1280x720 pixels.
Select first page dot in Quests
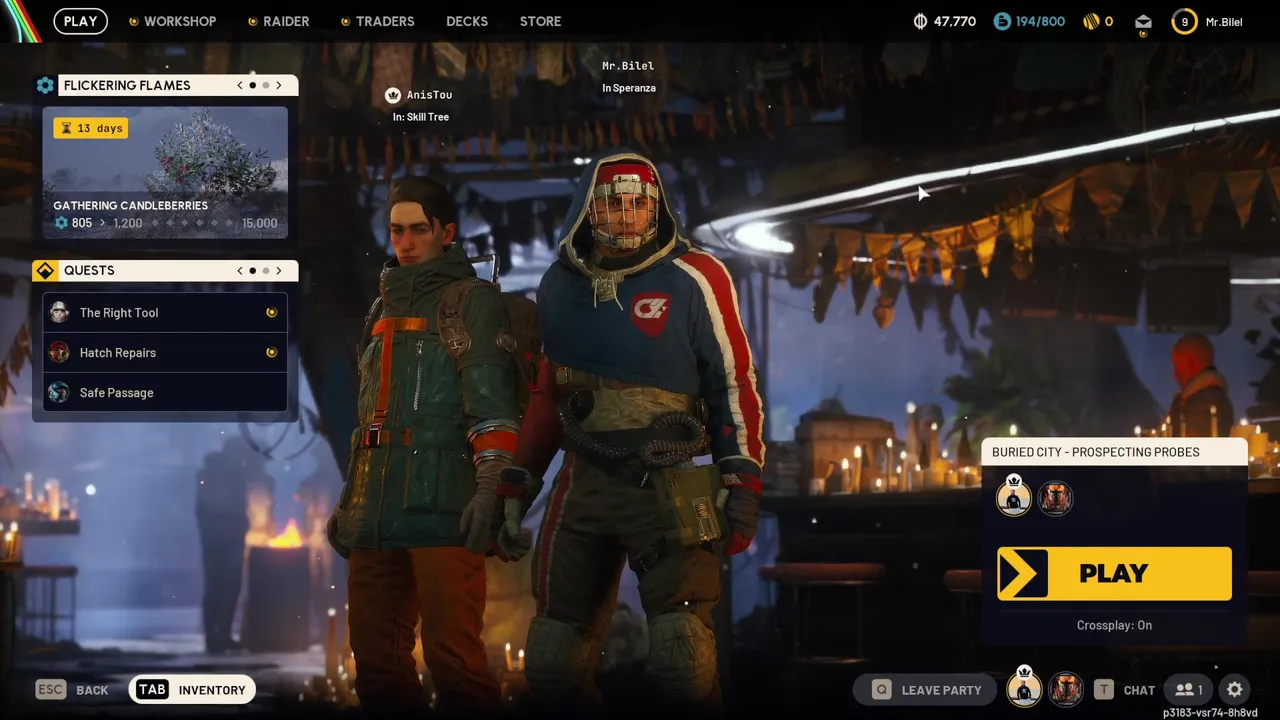point(253,270)
